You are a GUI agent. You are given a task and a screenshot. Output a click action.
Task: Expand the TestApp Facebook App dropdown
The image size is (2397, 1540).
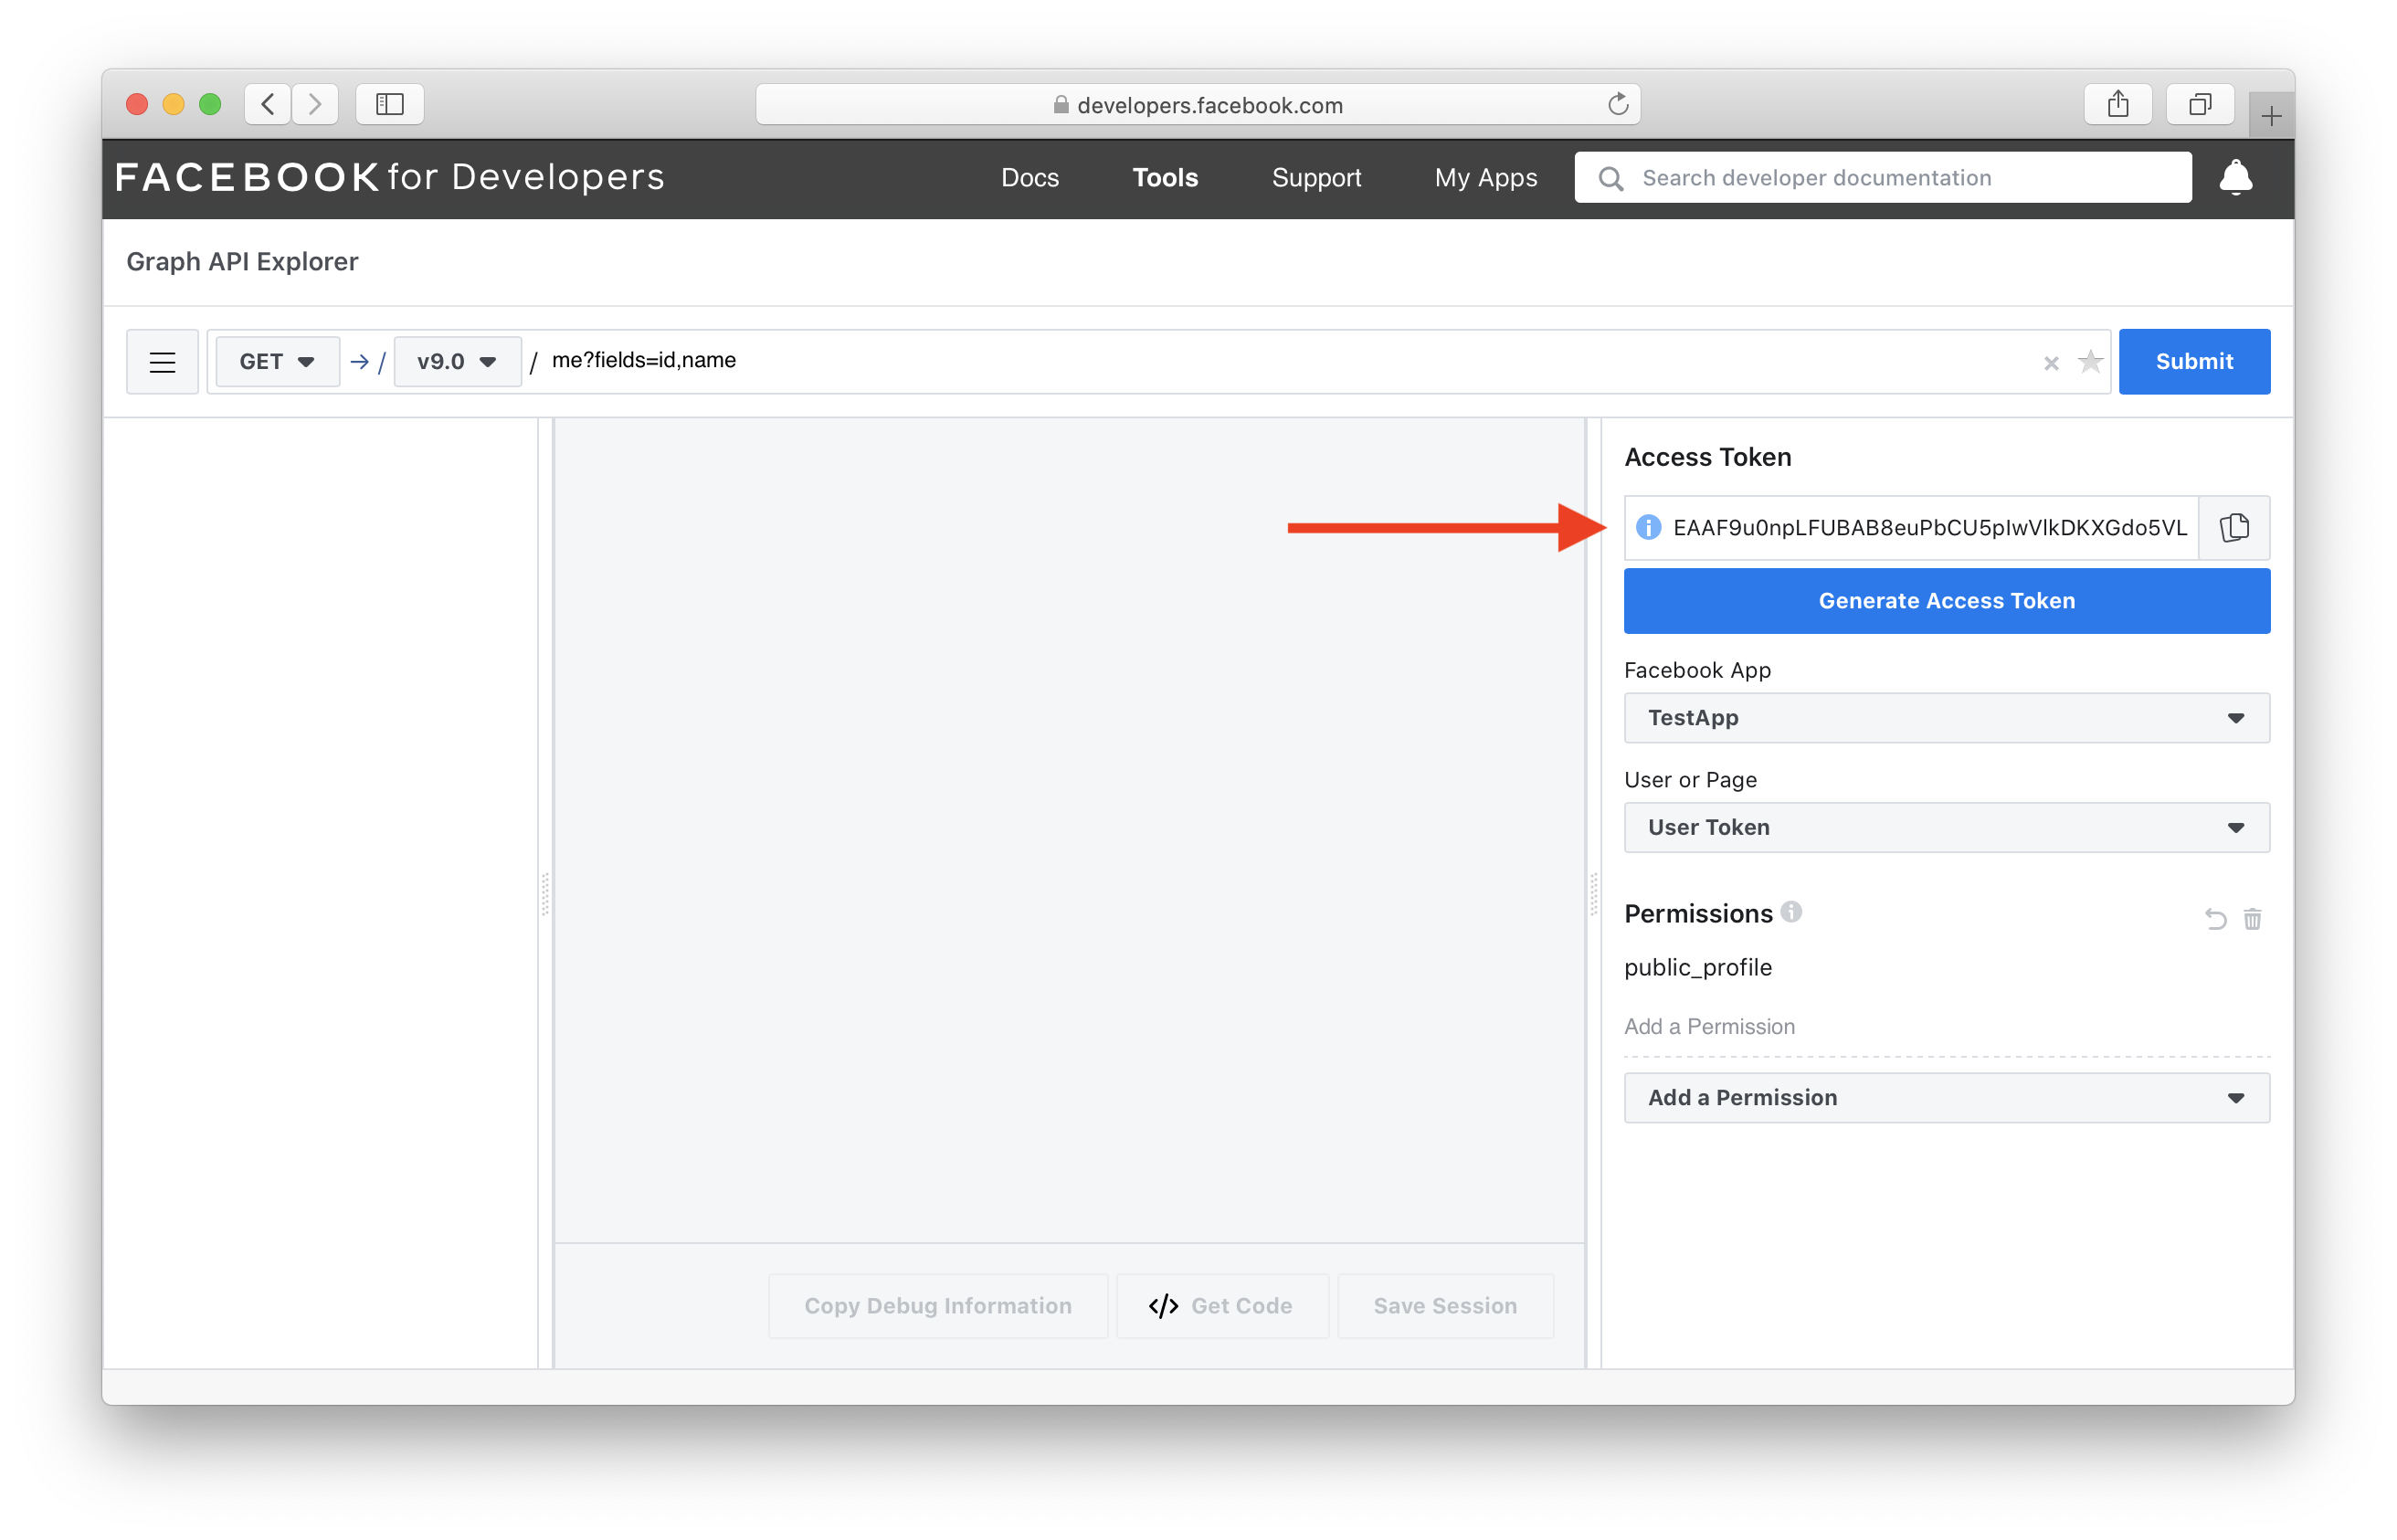[x=1946, y=718]
